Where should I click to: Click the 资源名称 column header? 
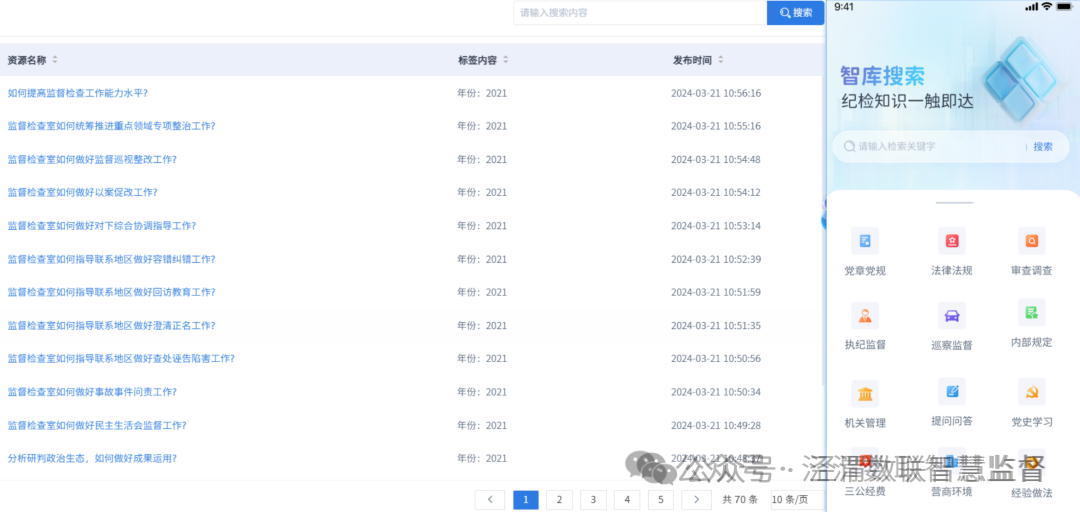click(x=27, y=60)
